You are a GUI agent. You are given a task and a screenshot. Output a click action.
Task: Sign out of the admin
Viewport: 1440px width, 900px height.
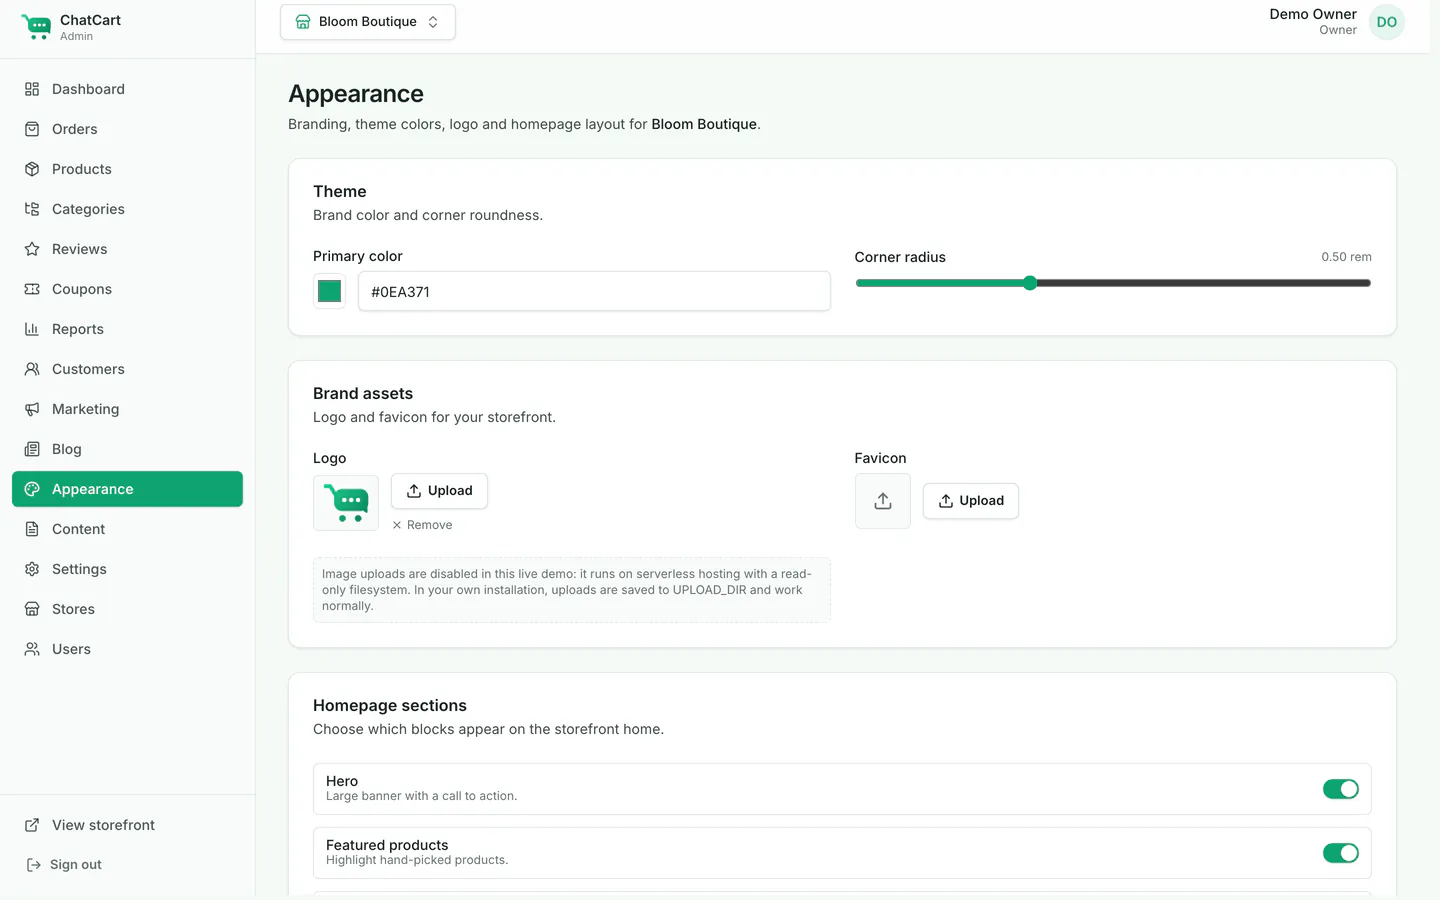(64, 865)
